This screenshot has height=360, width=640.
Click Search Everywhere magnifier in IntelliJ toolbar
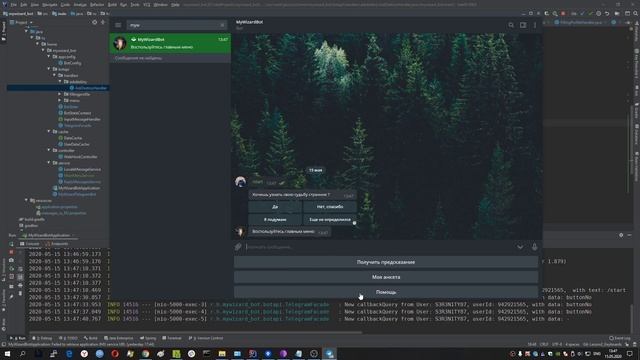click(x=636, y=13)
